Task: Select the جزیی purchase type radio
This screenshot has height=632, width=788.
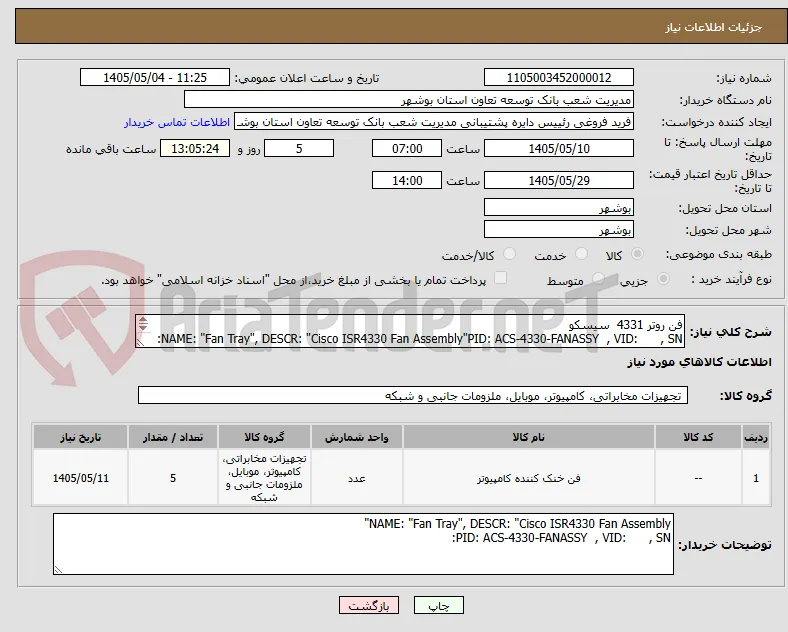Action: [x=663, y=278]
